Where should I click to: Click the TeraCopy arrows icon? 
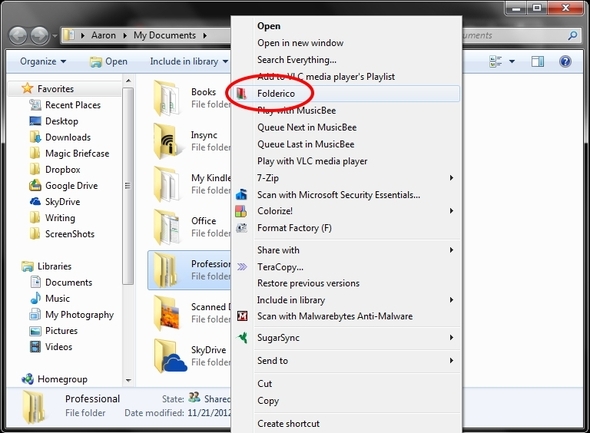(242, 267)
